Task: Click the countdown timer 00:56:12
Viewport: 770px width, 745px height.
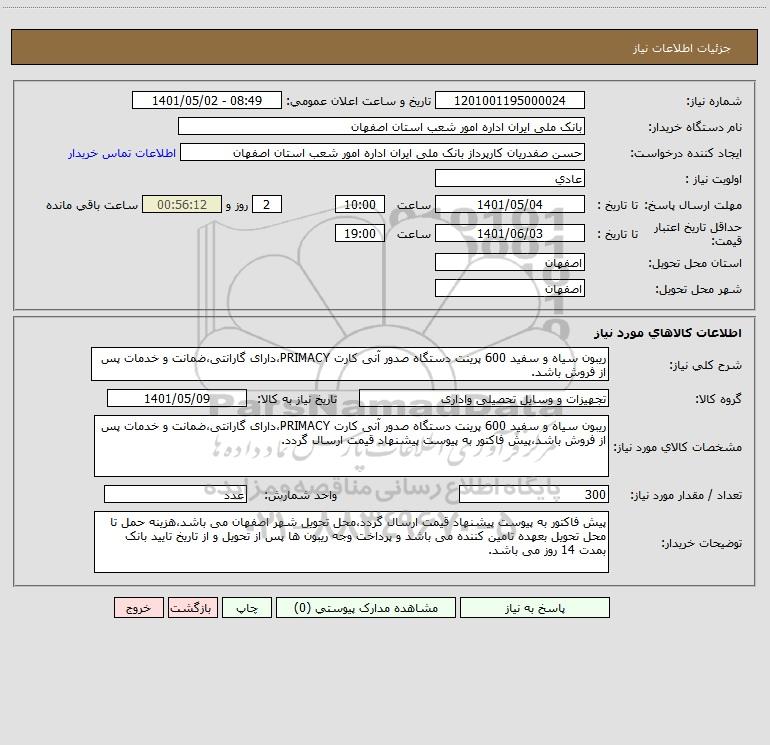Action: point(182,204)
